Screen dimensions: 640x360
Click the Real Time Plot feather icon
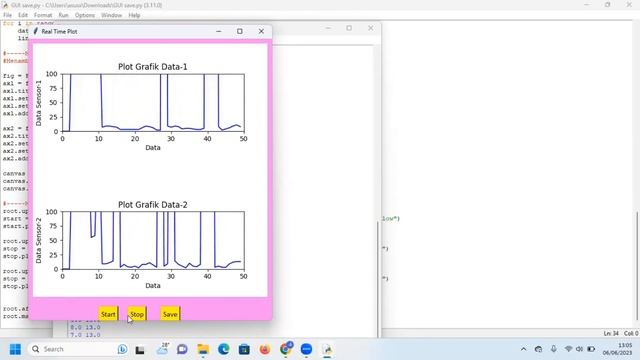[36, 31]
